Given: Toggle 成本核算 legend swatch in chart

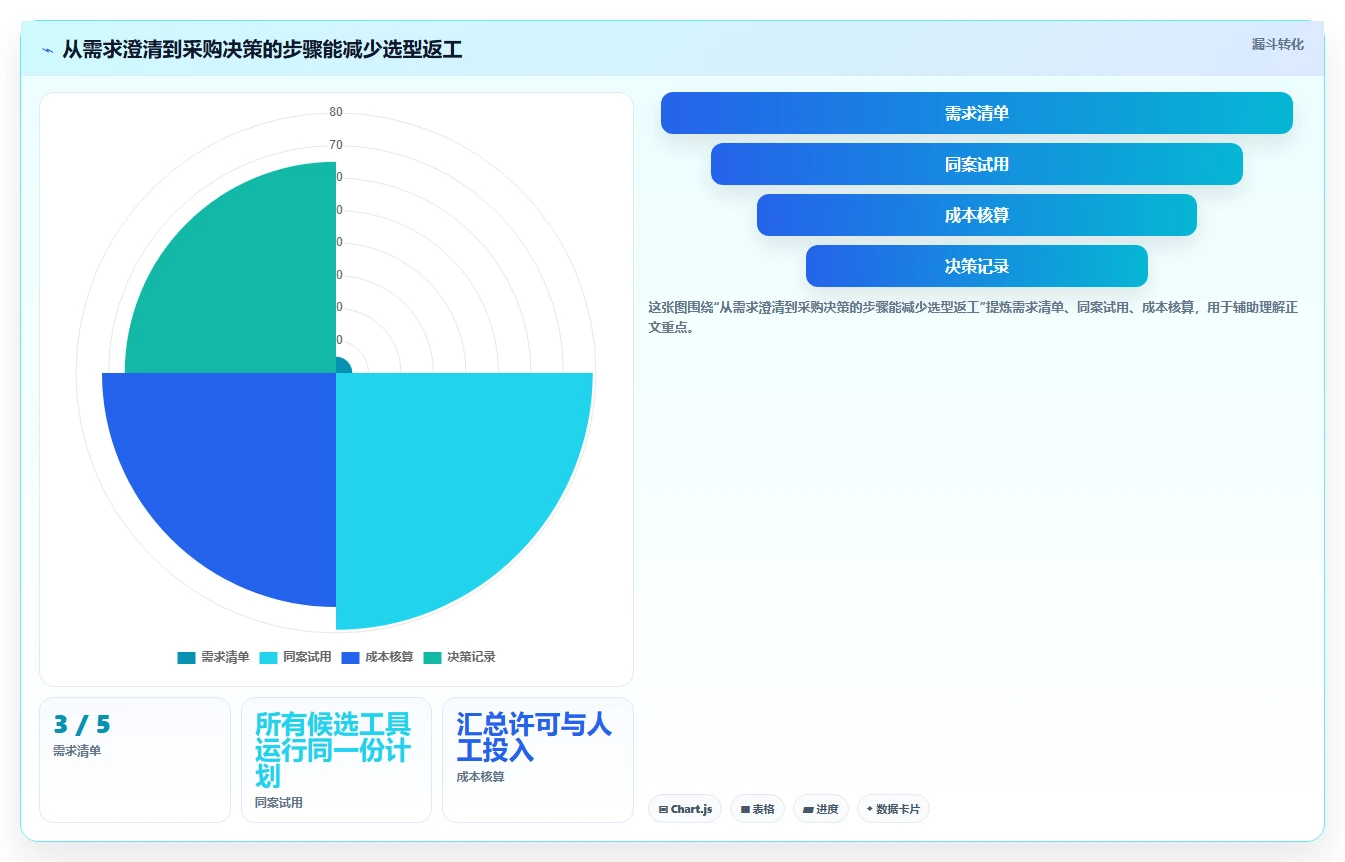Looking at the screenshot, I should point(351,657).
